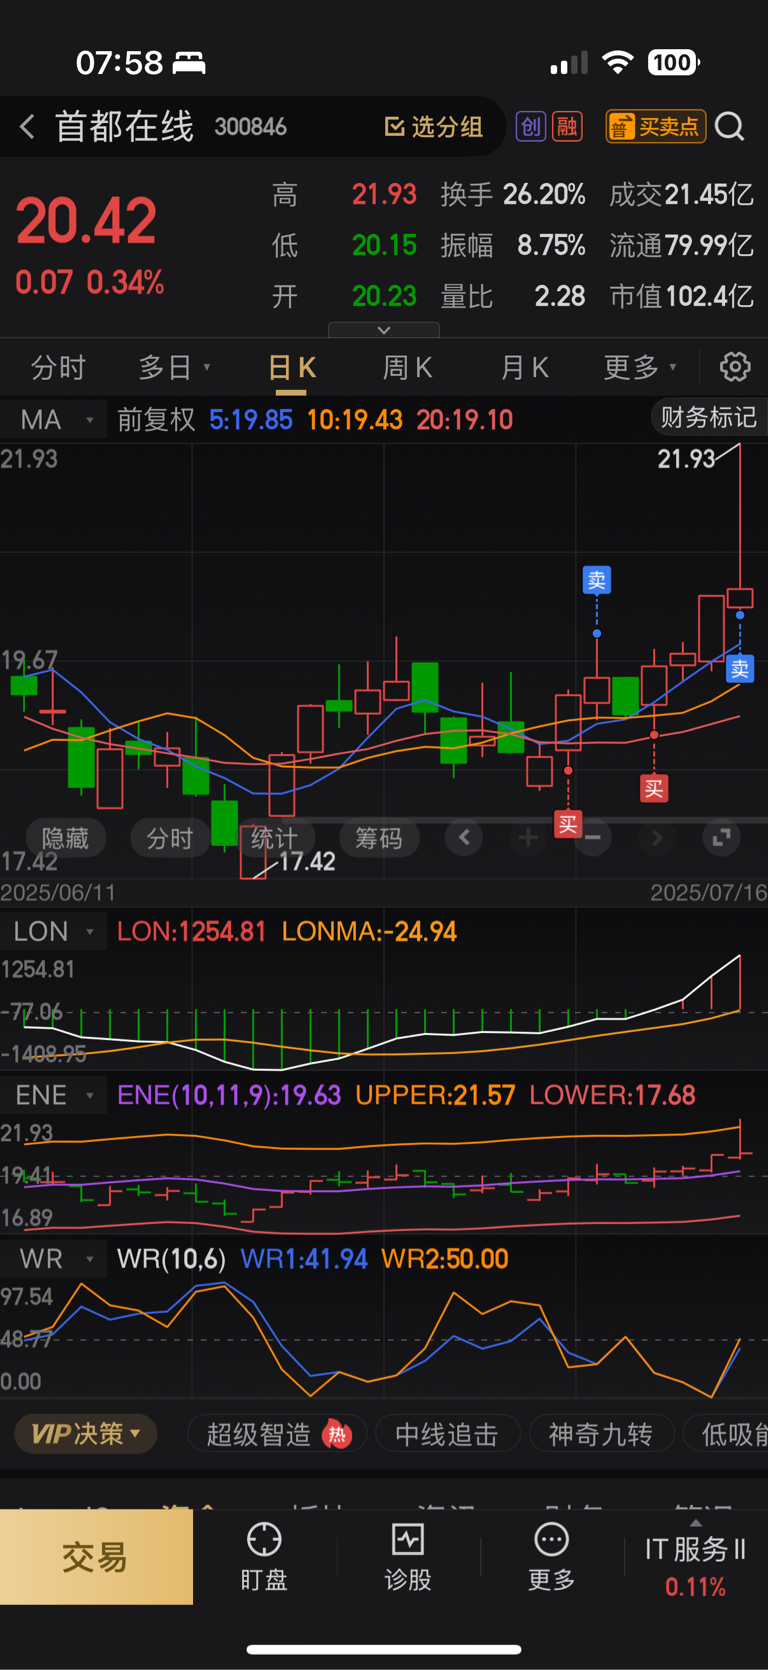
Task: Tap the current price 20.42
Action: [x=86, y=222]
